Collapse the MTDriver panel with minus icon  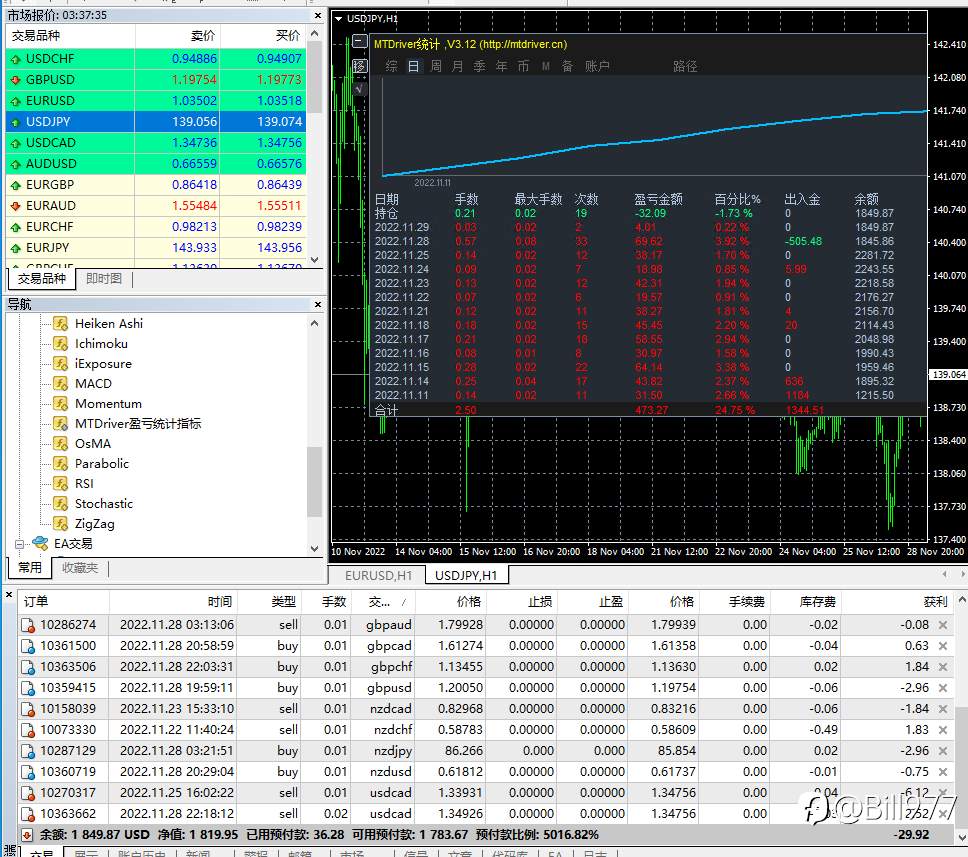click(359, 43)
